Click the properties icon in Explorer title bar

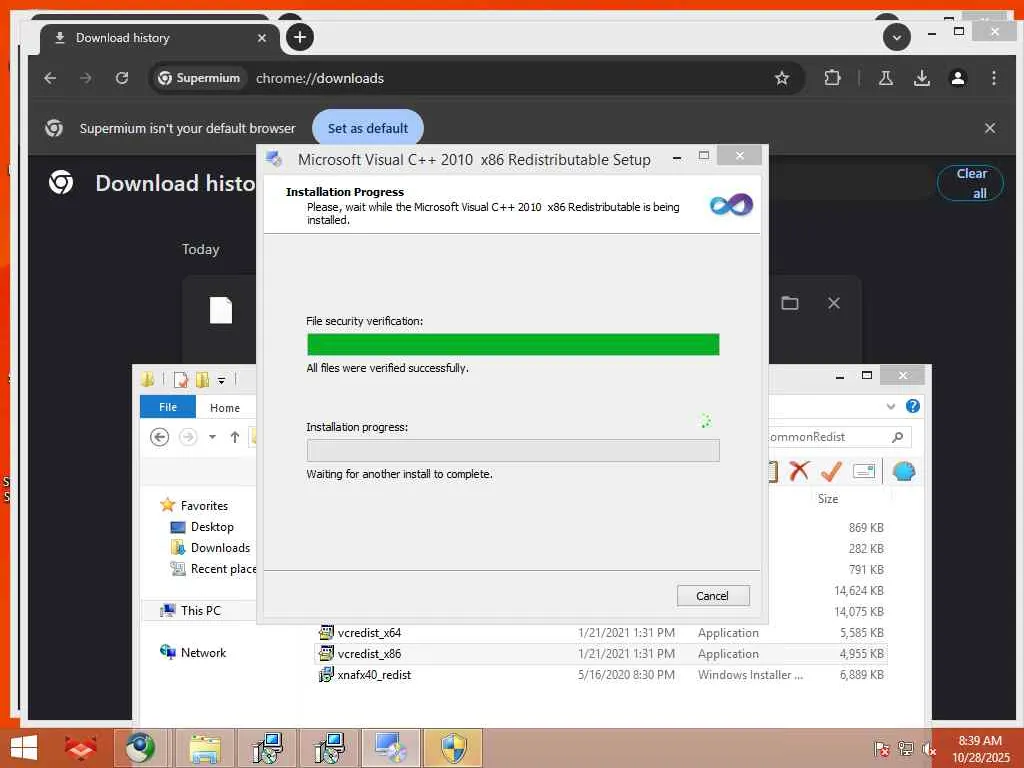[182, 379]
